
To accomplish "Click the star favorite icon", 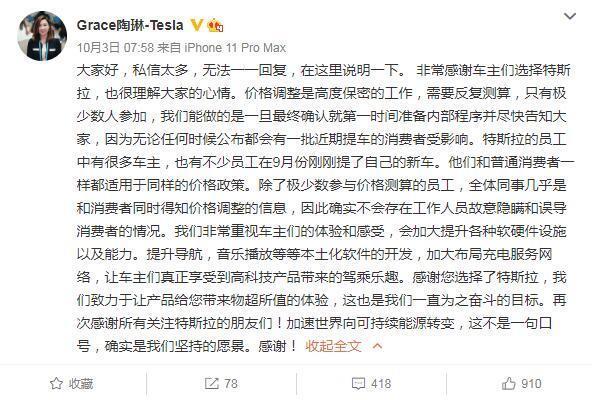I will [x=56, y=383].
